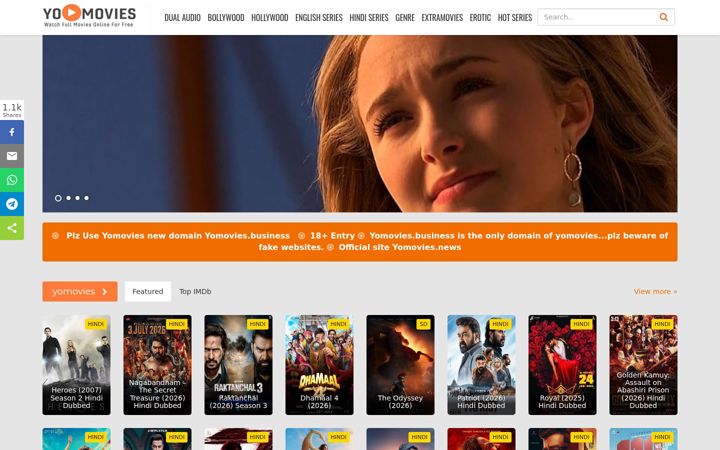Open the Erotic menu item

point(480,17)
